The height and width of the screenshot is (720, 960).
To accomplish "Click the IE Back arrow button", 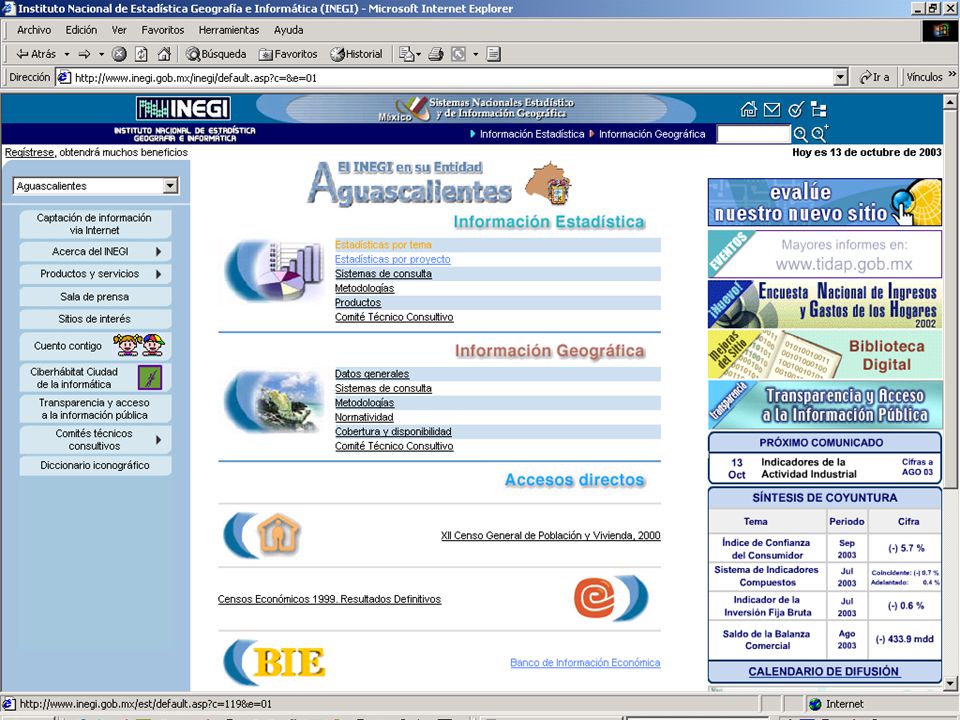I will [x=36, y=54].
